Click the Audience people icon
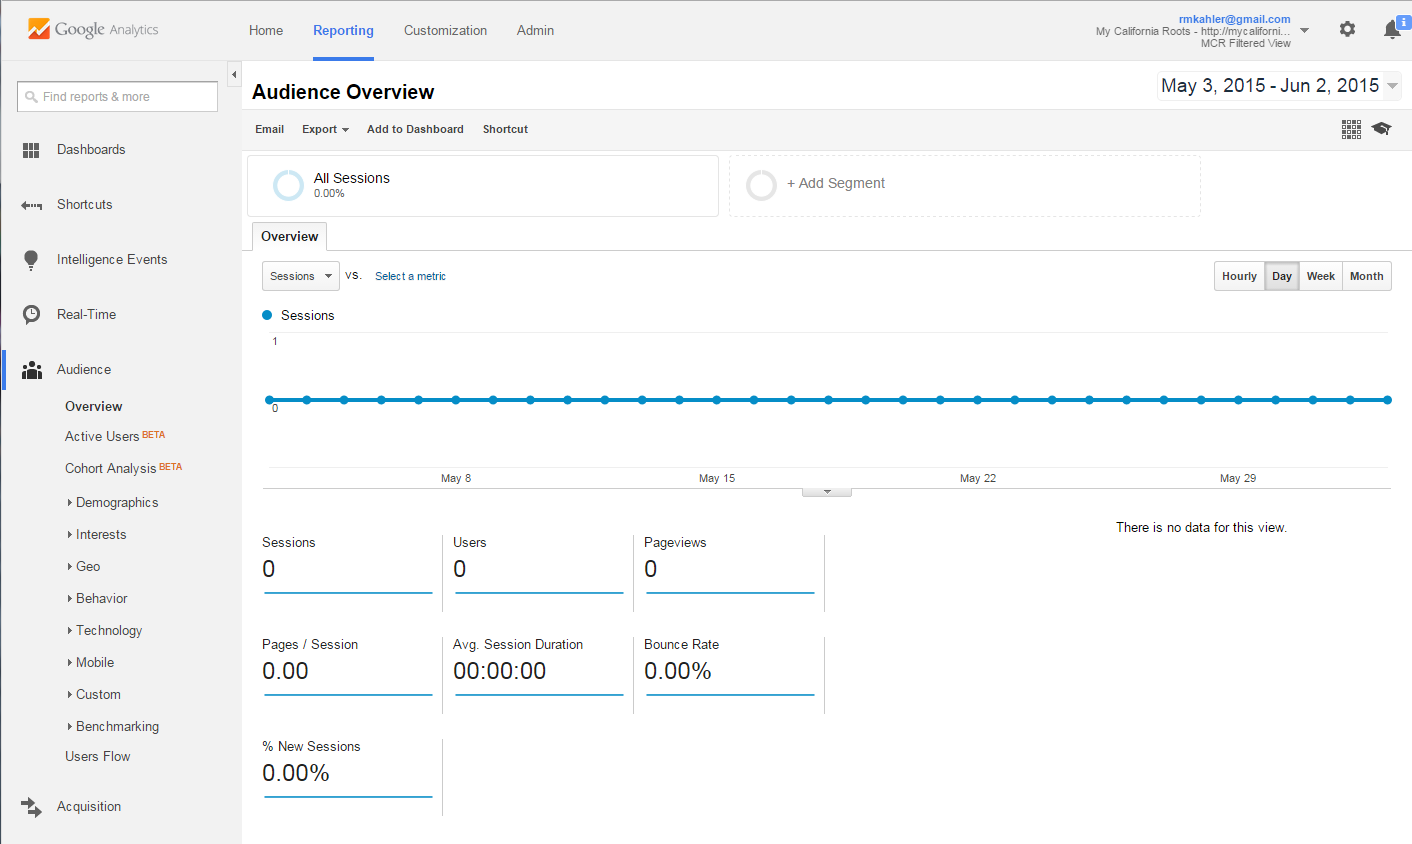This screenshot has width=1412, height=844. point(31,370)
